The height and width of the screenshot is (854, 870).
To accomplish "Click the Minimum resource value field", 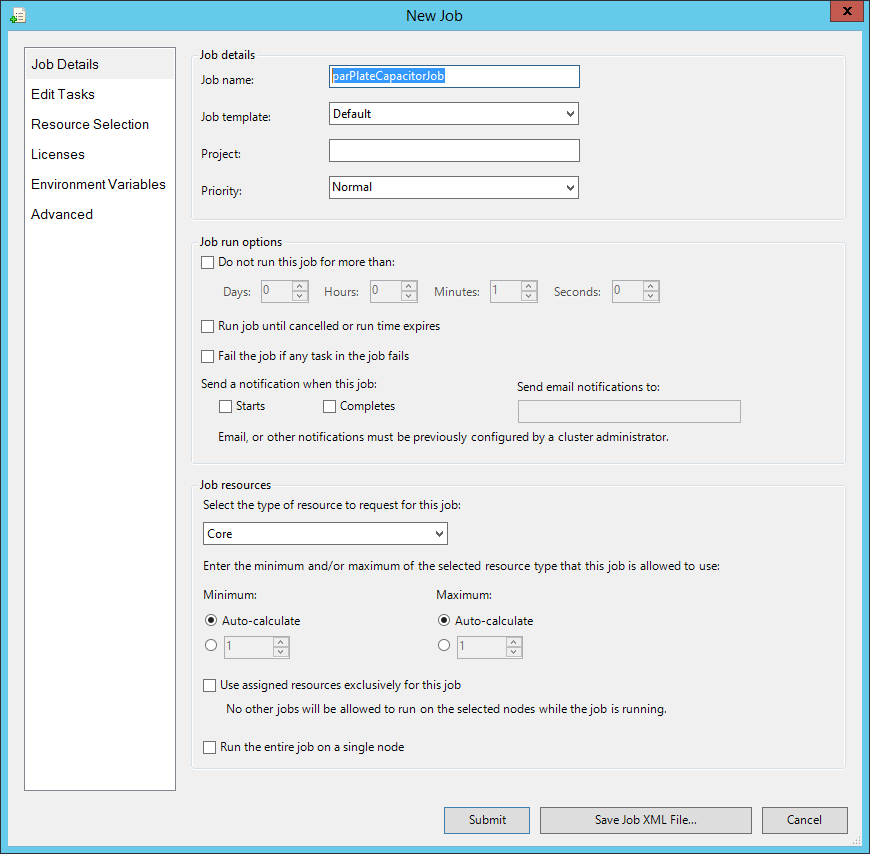I will click(x=249, y=647).
